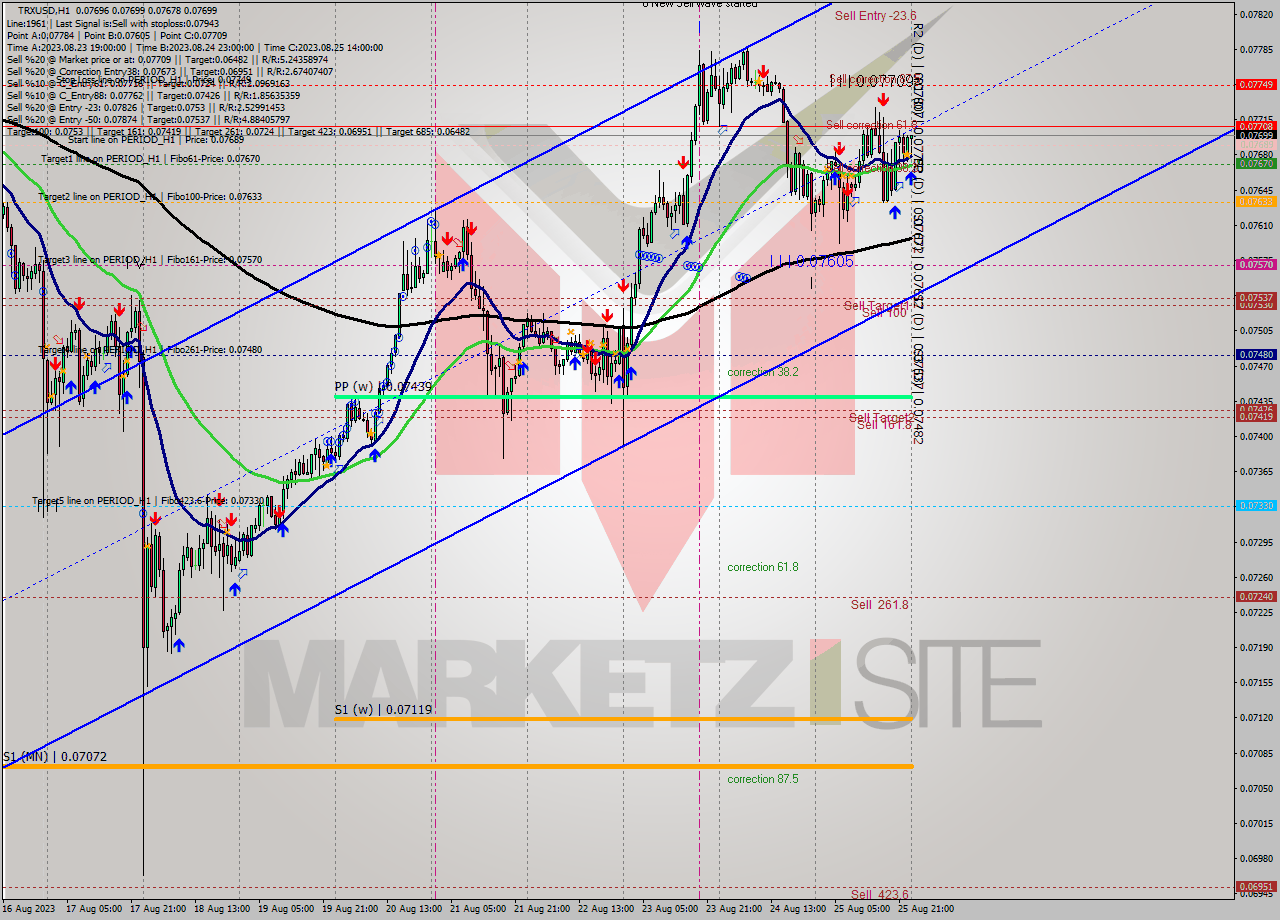Click the '19 Aug 21:00' time label
1280x920 pixels.
tap(348, 909)
